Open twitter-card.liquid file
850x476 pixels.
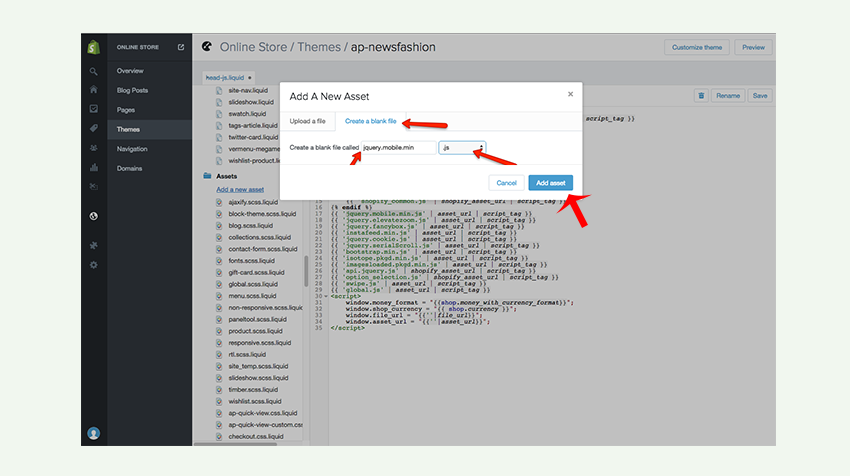tap(253, 137)
